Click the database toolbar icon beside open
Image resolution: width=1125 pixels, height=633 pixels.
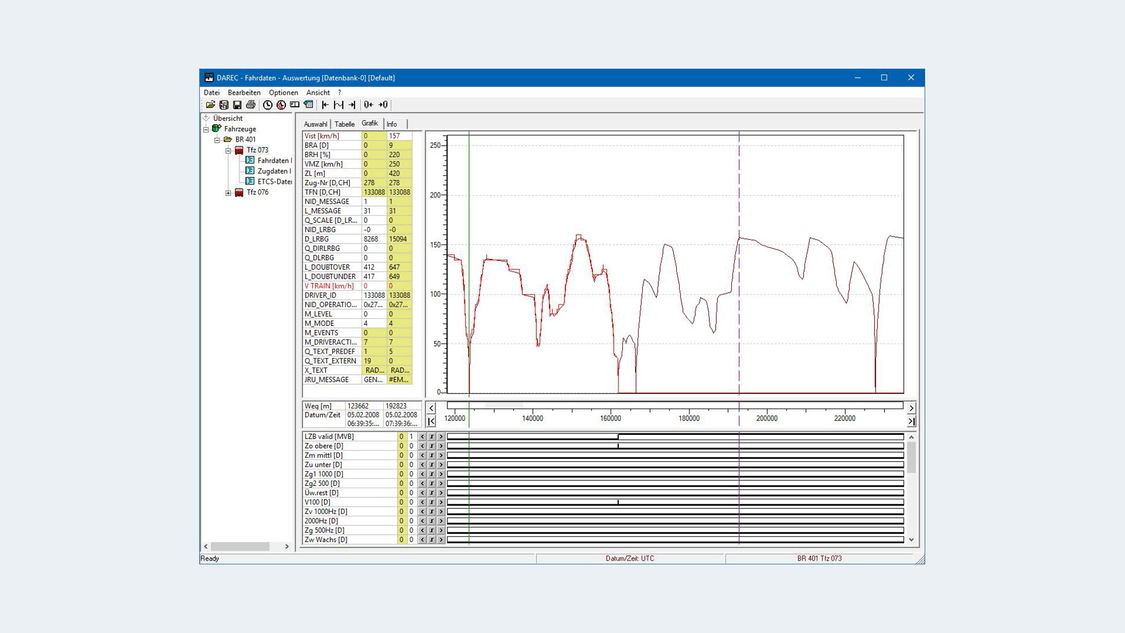(x=224, y=105)
